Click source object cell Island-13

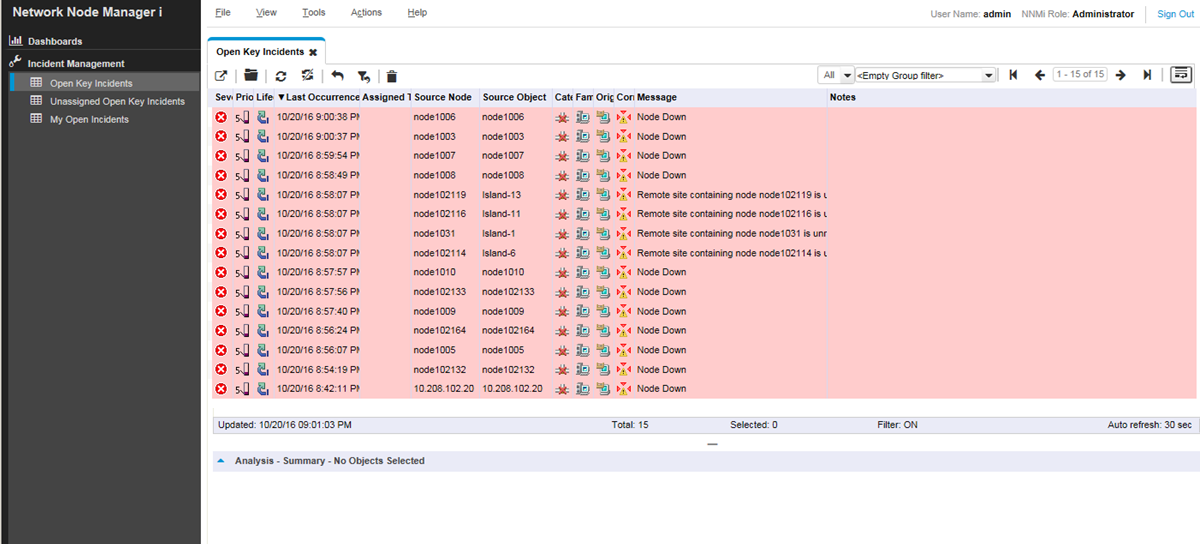[x=501, y=194]
